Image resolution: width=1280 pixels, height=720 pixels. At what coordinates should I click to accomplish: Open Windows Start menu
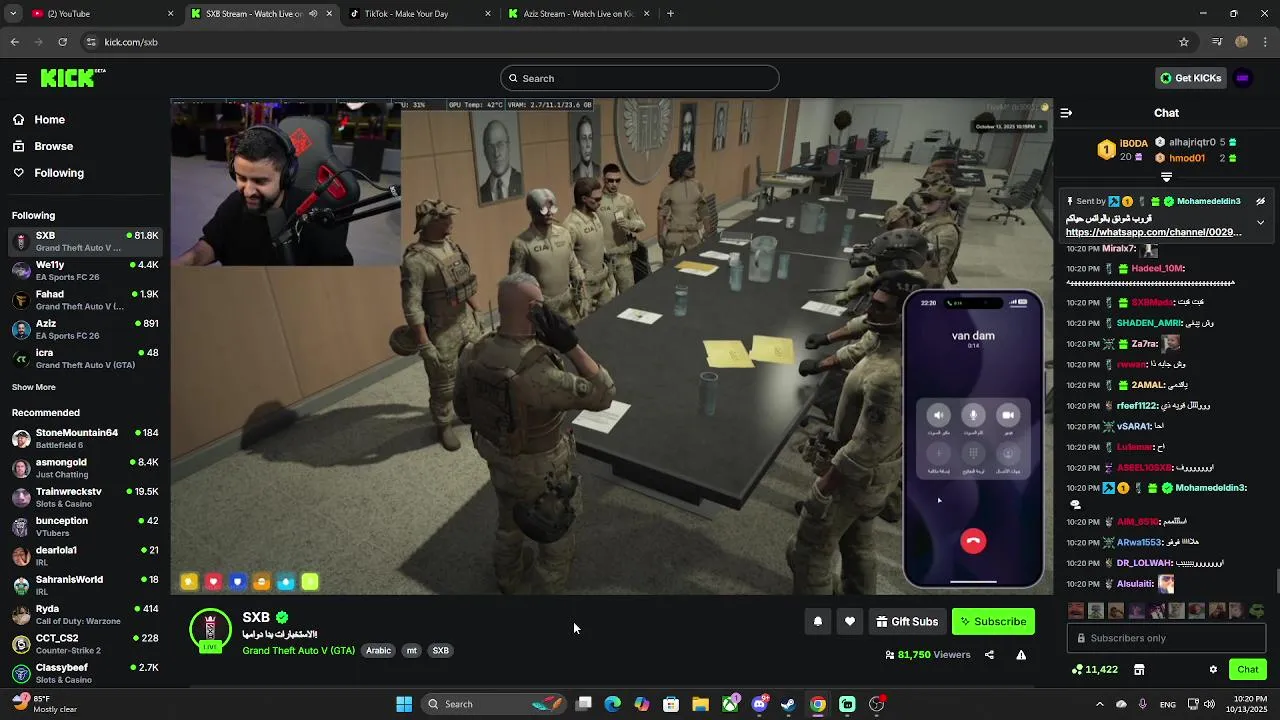(404, 704)
